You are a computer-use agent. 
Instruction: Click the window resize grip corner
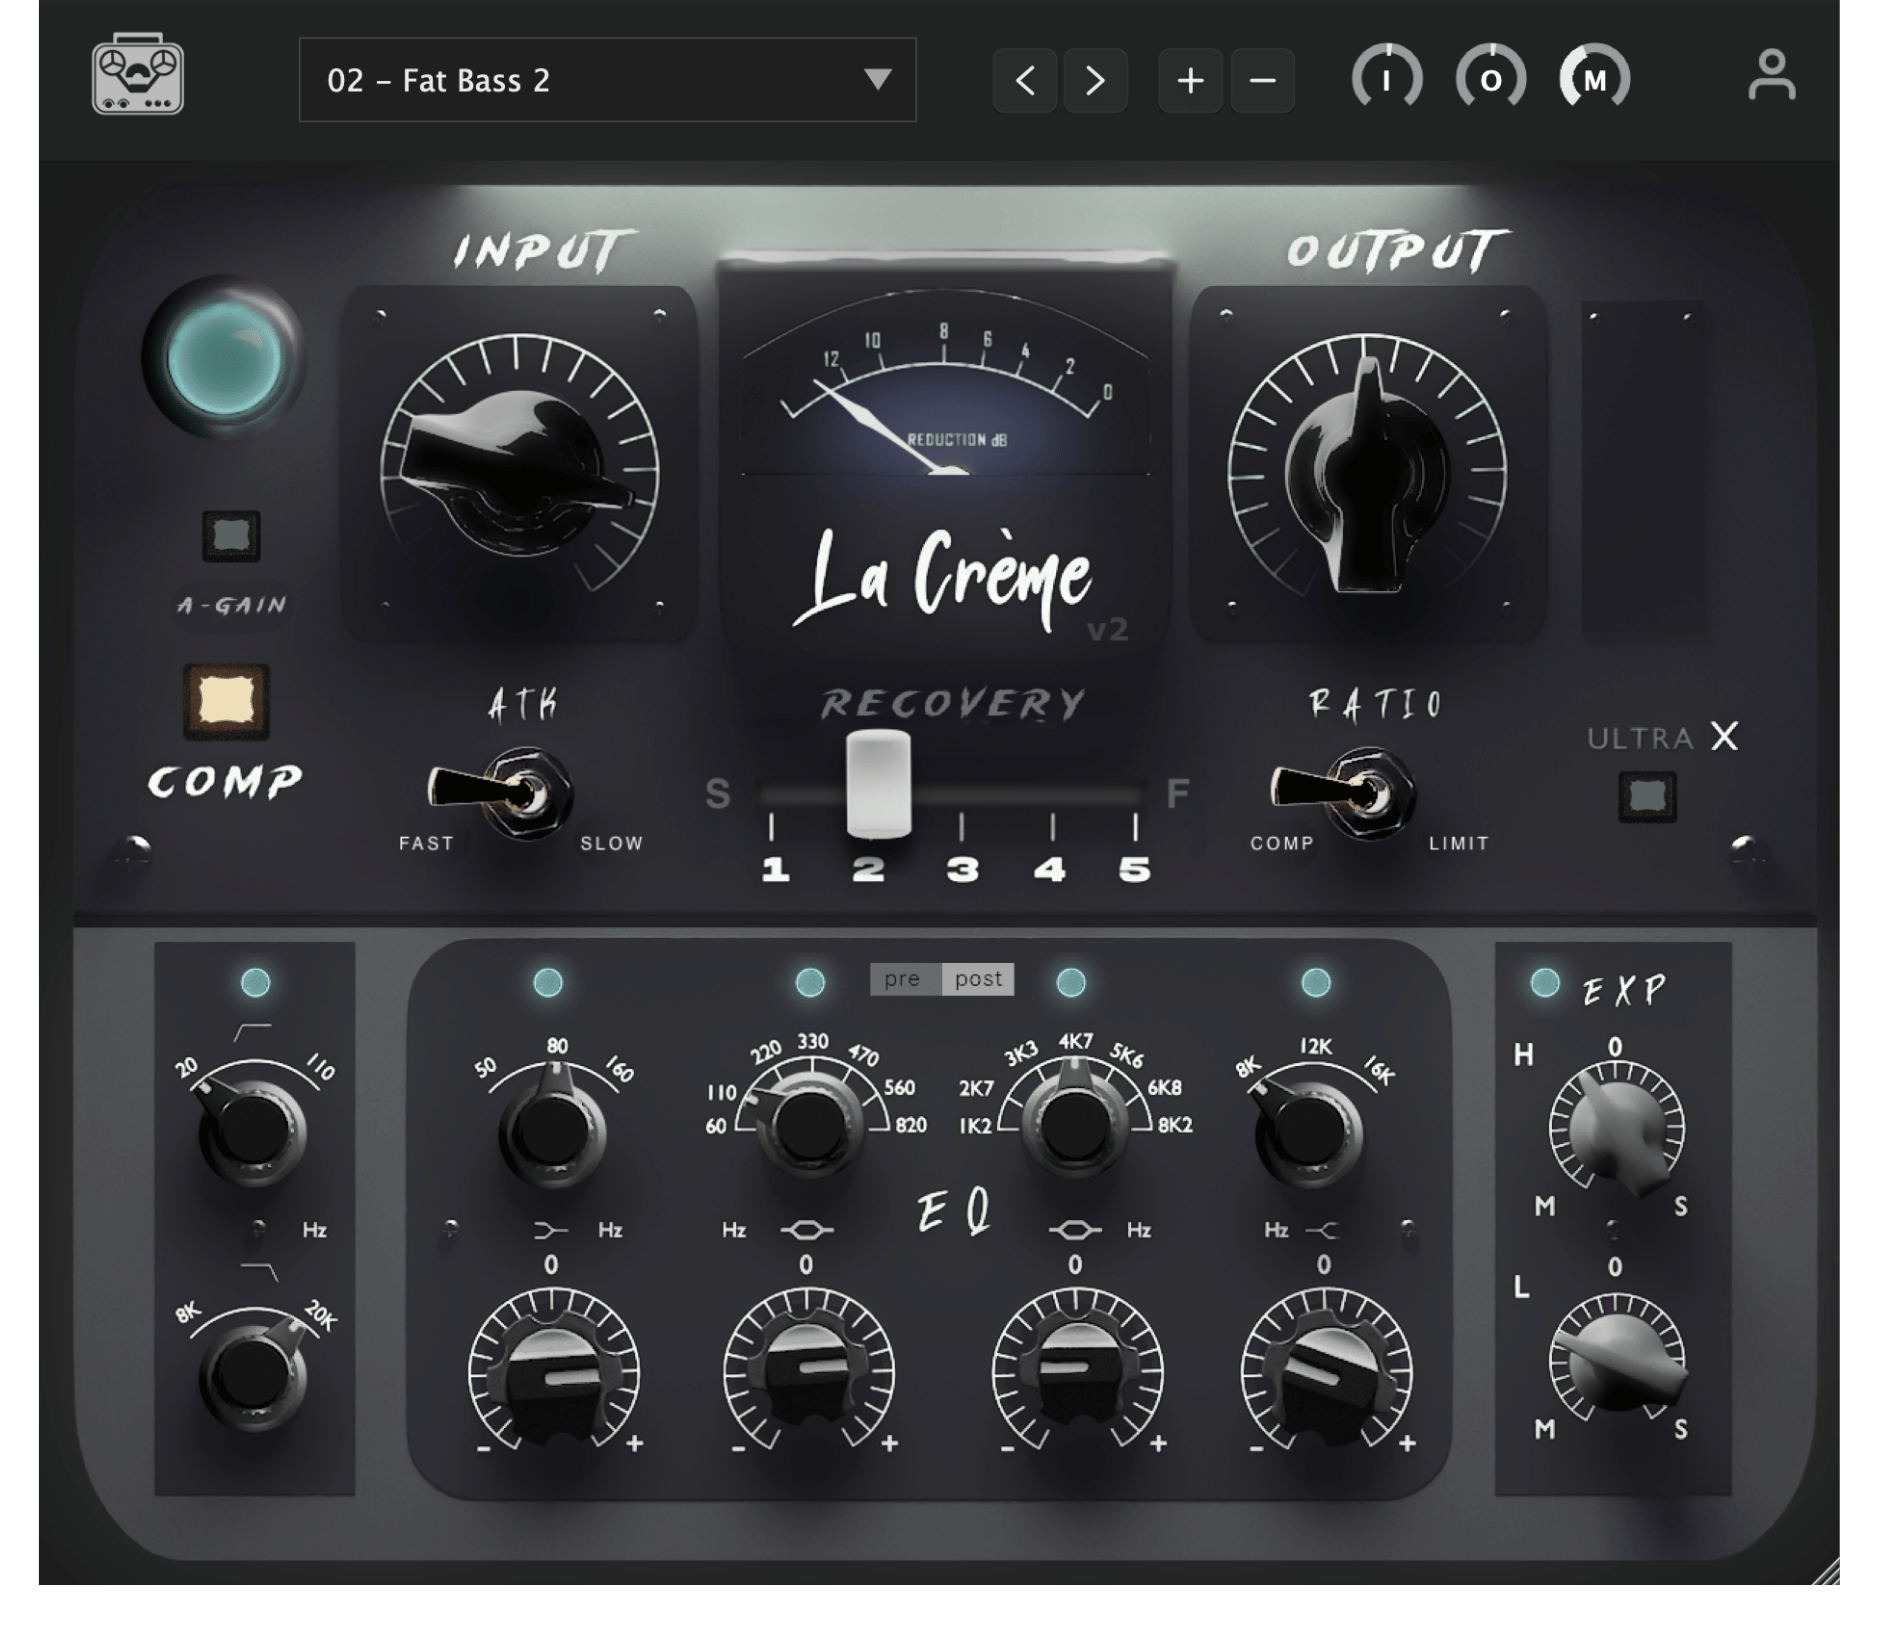point(1826,1572)
